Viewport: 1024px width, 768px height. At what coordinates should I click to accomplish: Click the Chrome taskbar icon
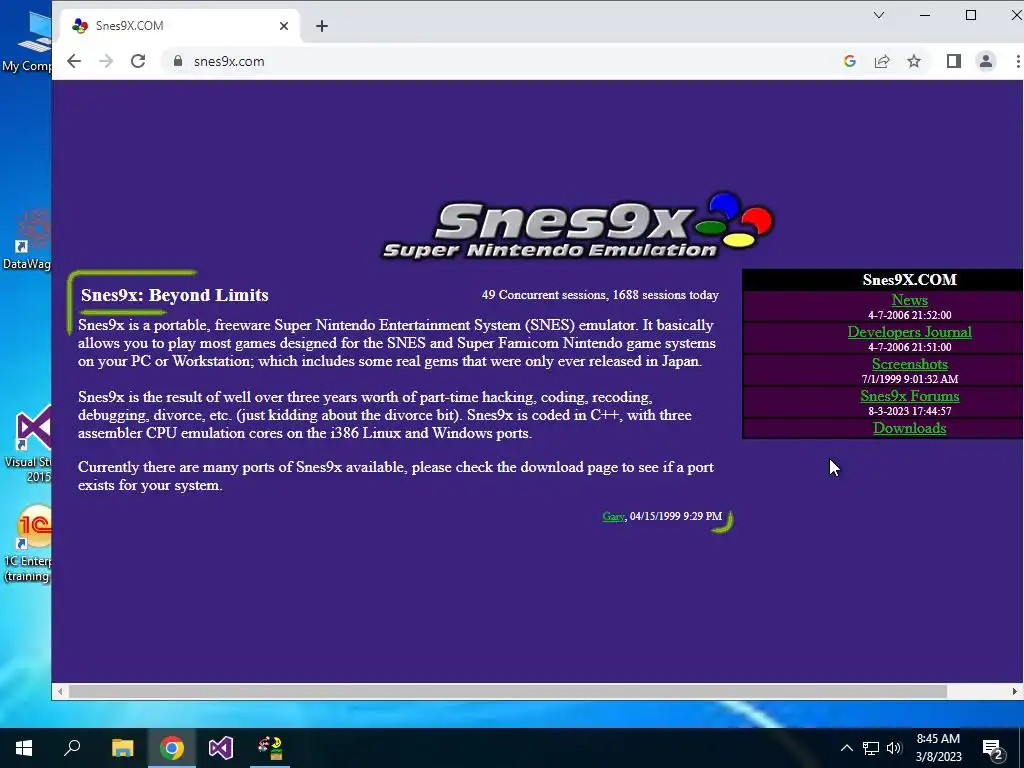(172, 748)
